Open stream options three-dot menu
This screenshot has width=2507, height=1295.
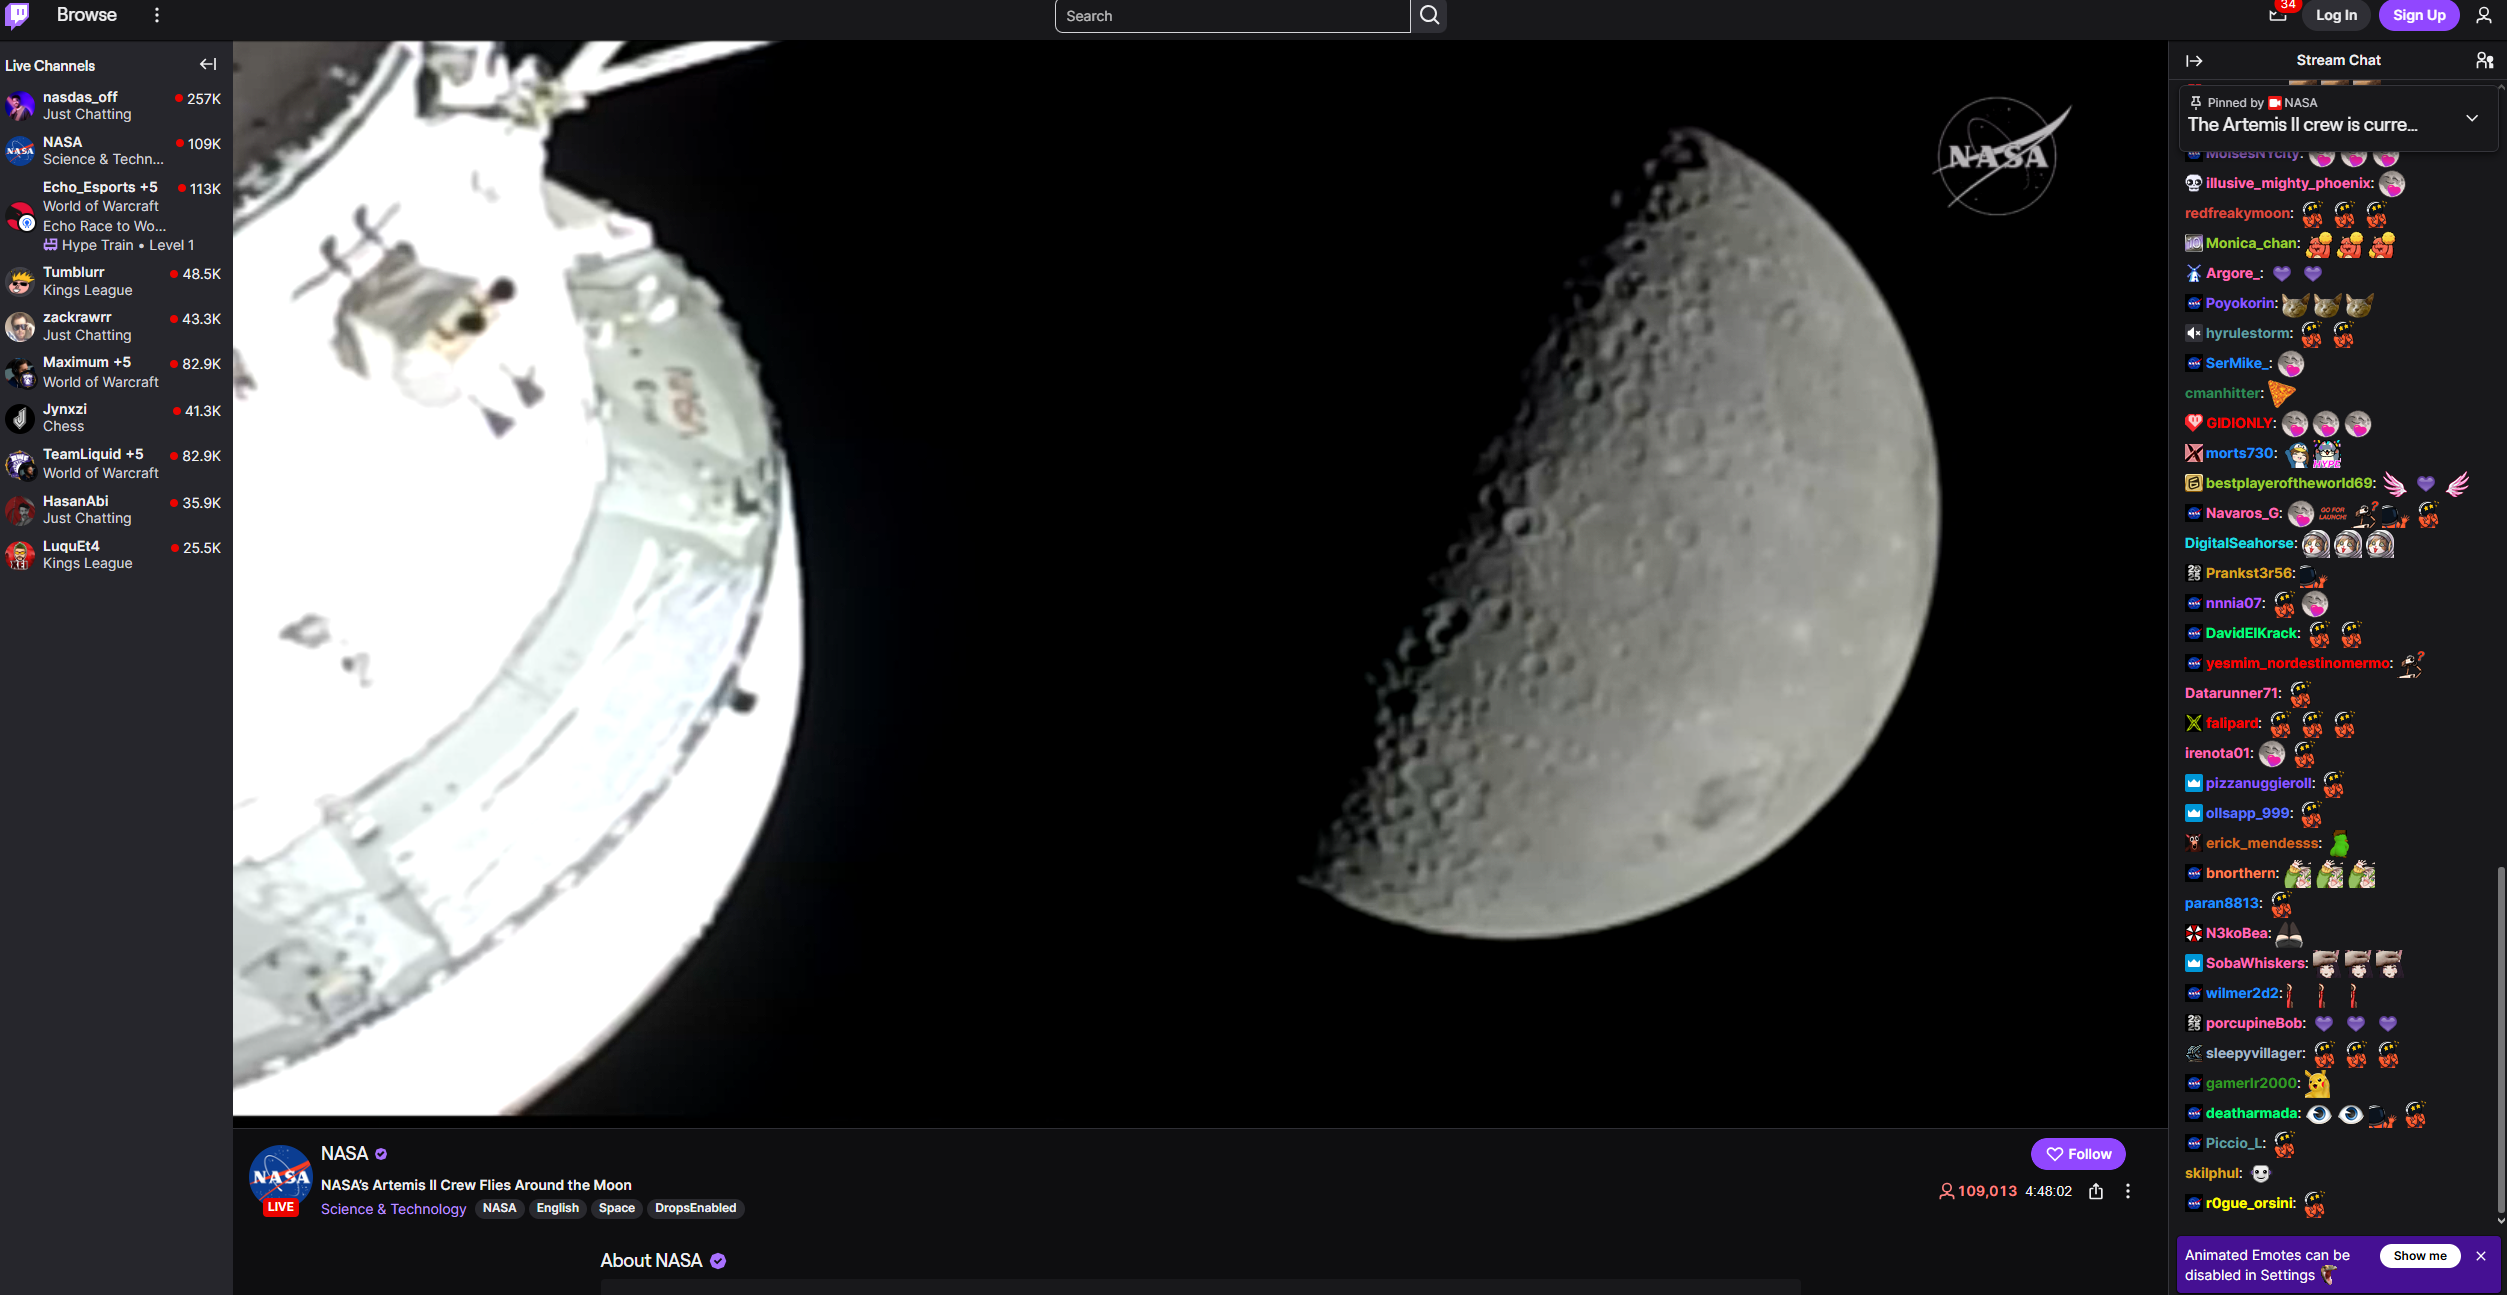click(2128, 1191)
